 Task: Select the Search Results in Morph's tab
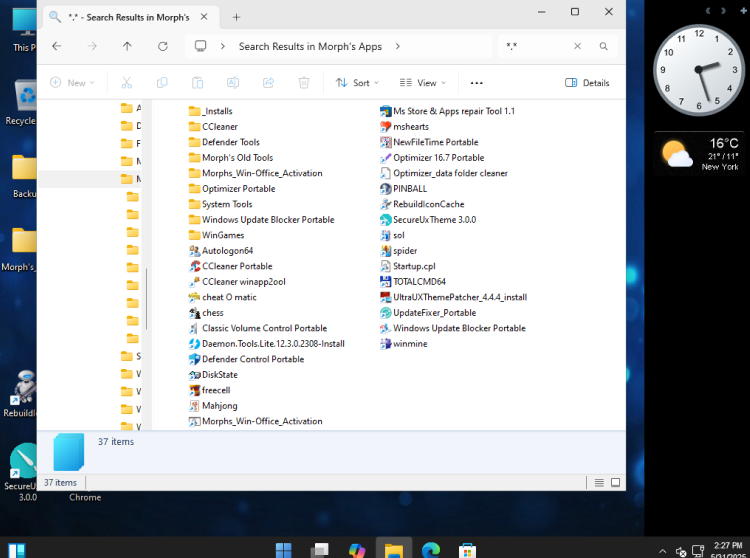tap(128, 17)
